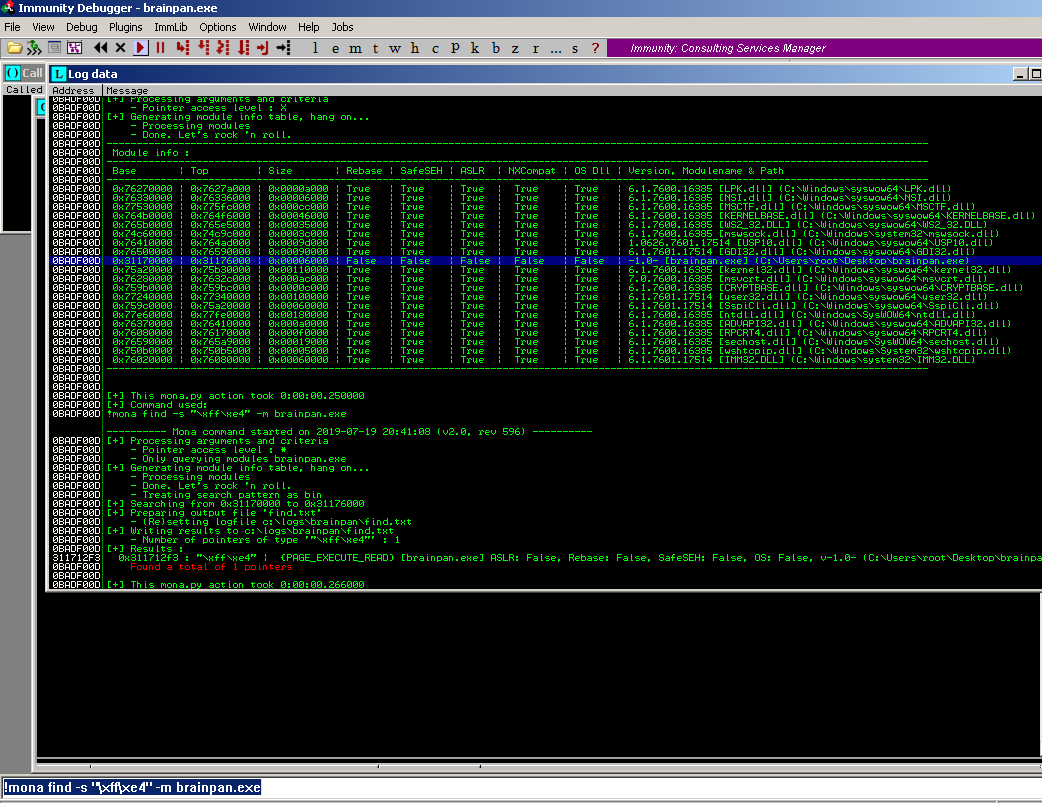Click the Trace over toolbar icon
1042x803 pixels.
point(244,48)
